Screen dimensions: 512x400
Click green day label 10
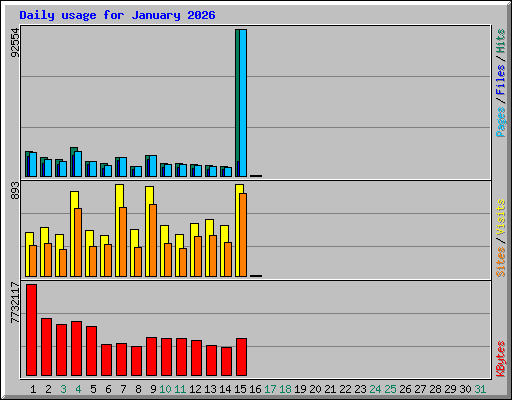165,389
